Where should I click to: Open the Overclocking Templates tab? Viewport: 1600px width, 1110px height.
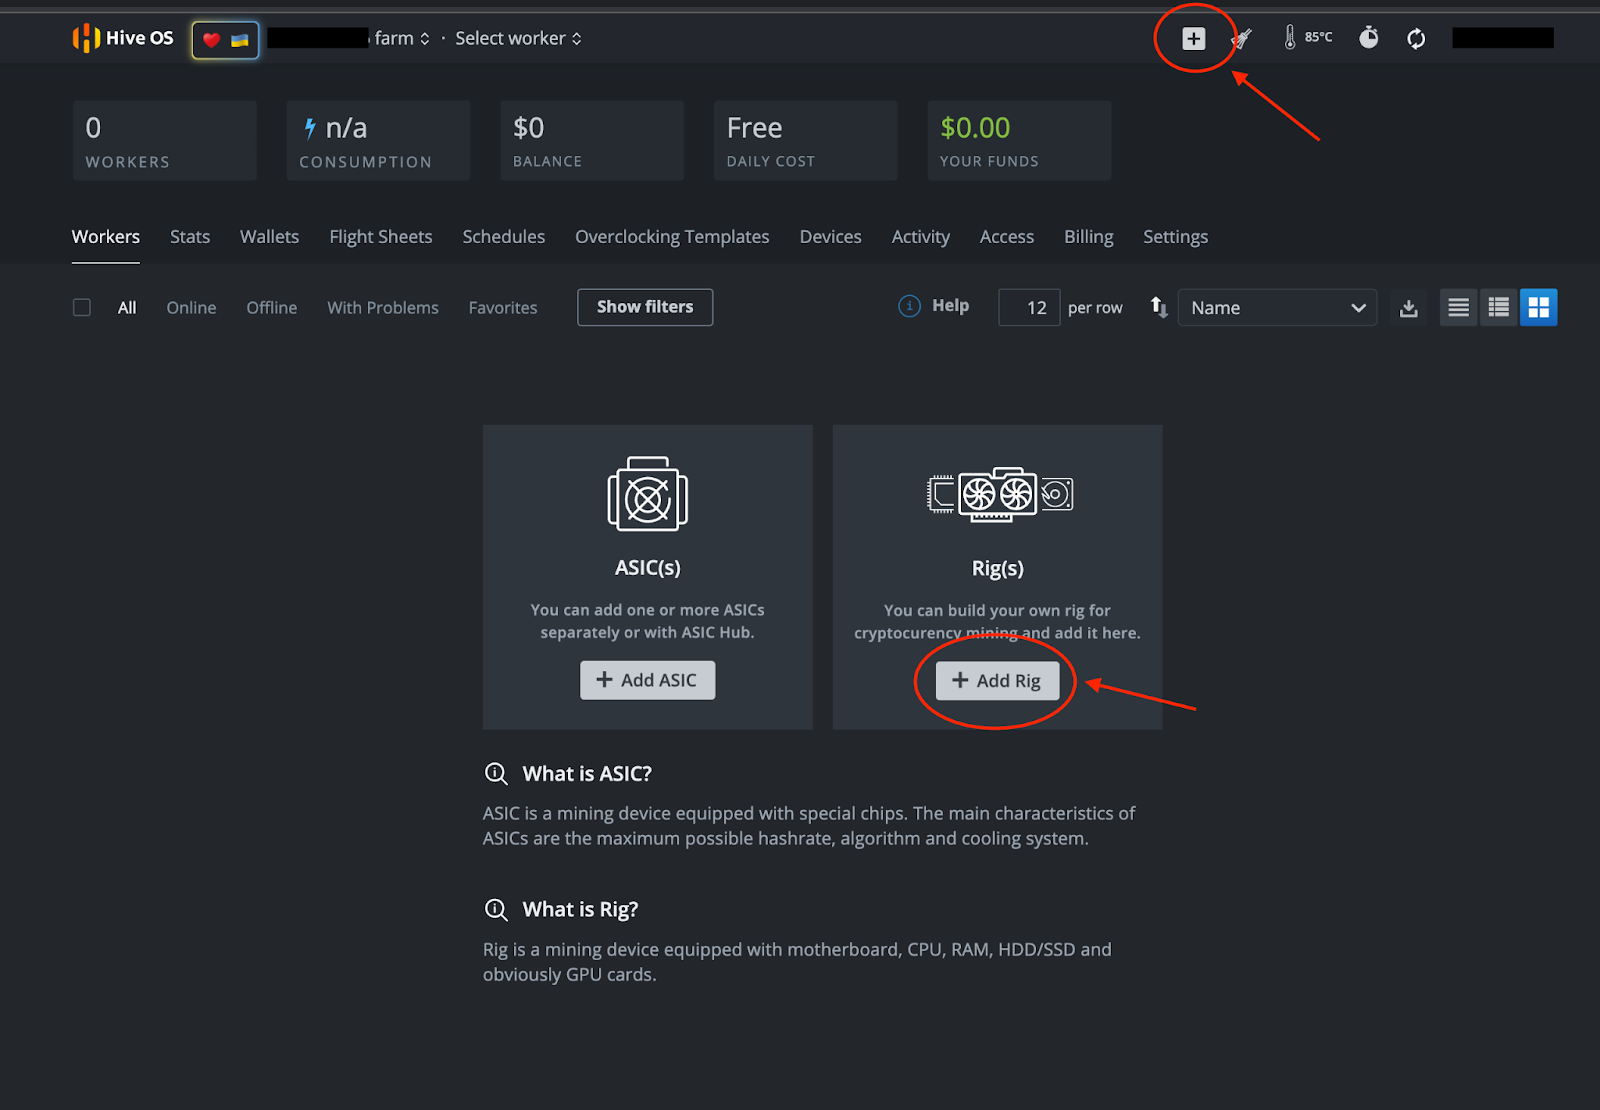pos(672,237)
